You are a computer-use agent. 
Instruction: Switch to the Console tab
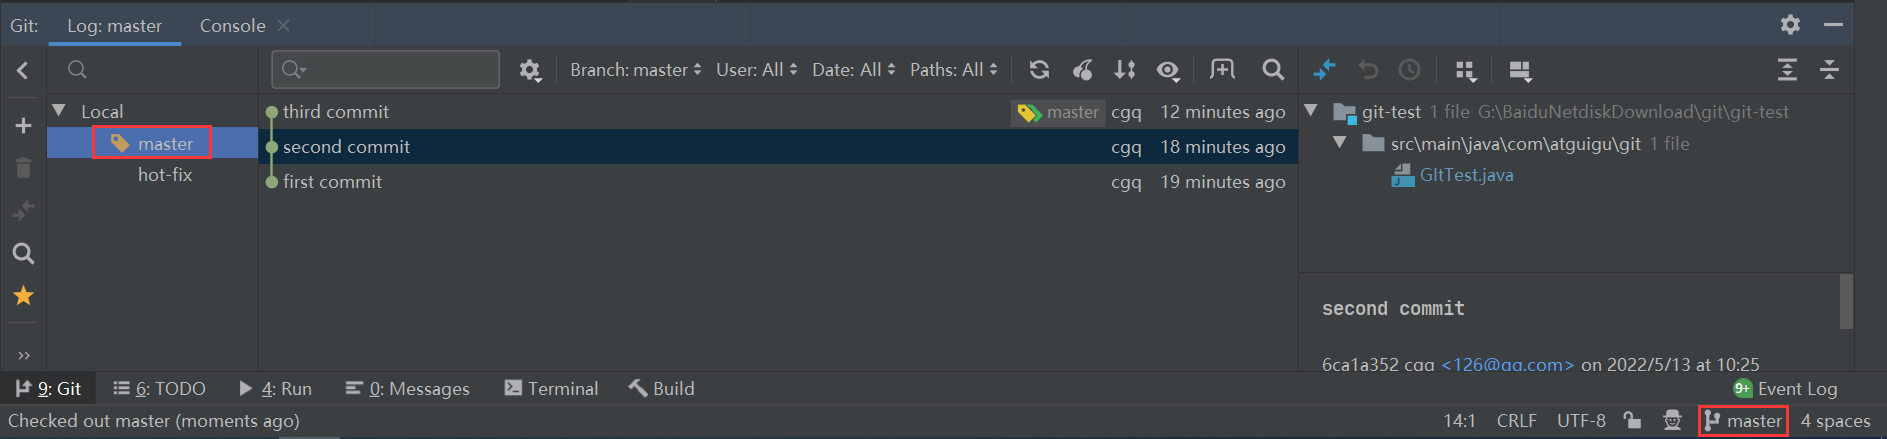[232, 26]
